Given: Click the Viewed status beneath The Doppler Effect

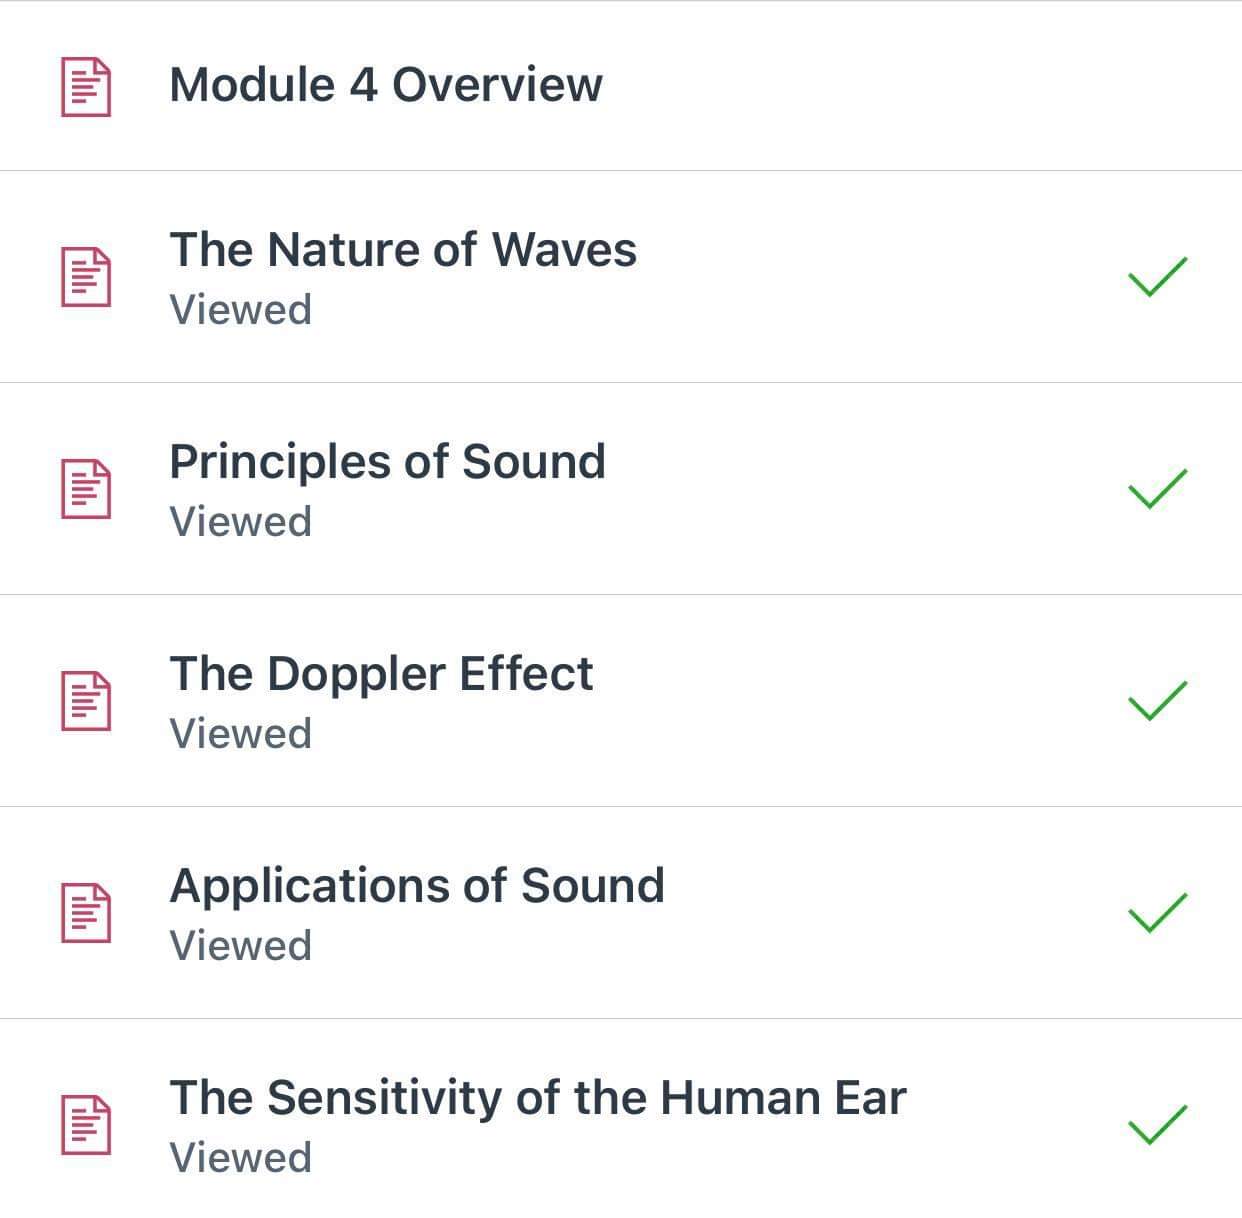Looking at the screenshot, I should pos(242,734).
